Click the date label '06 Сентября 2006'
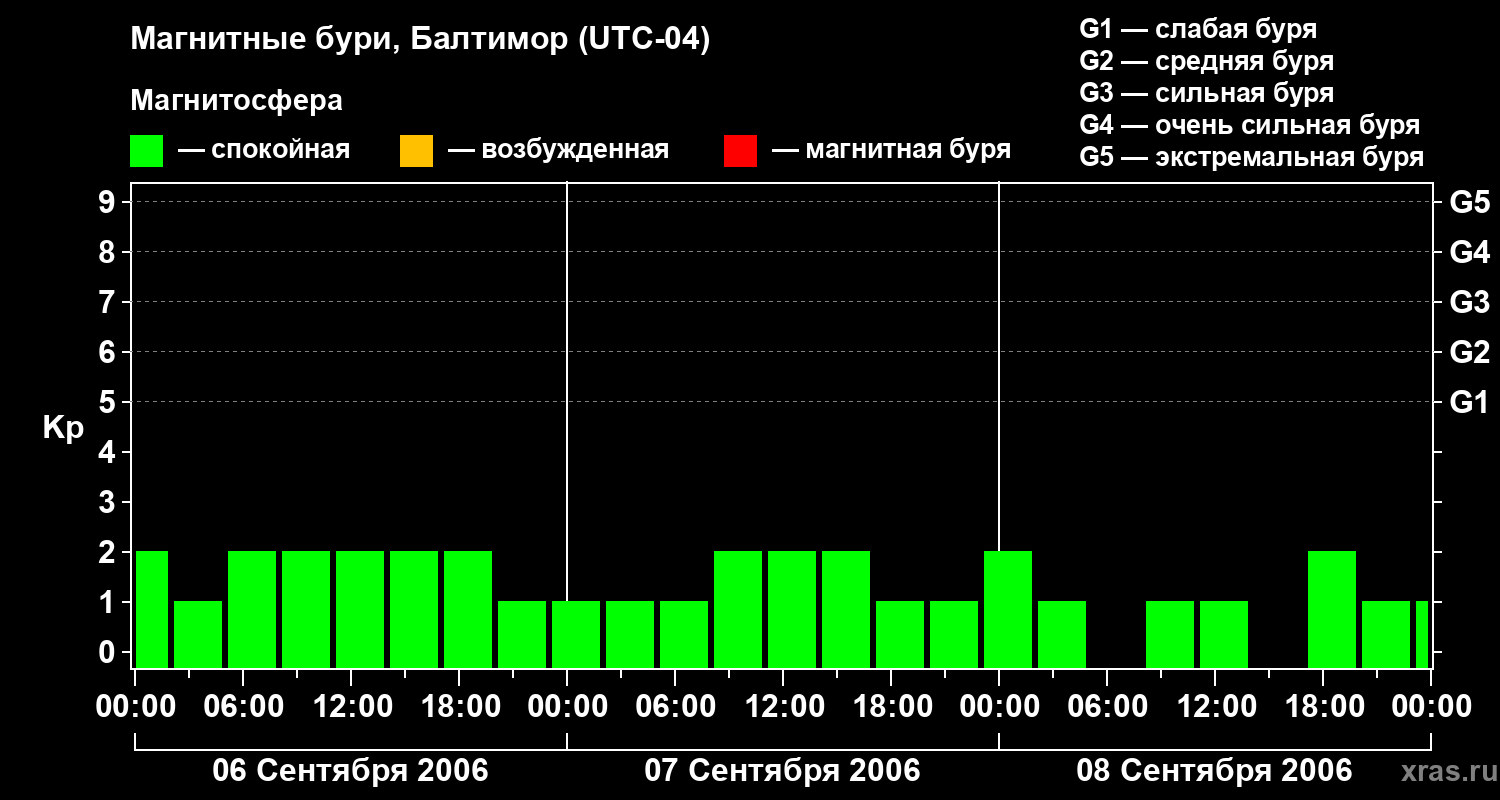 (351, 770)
